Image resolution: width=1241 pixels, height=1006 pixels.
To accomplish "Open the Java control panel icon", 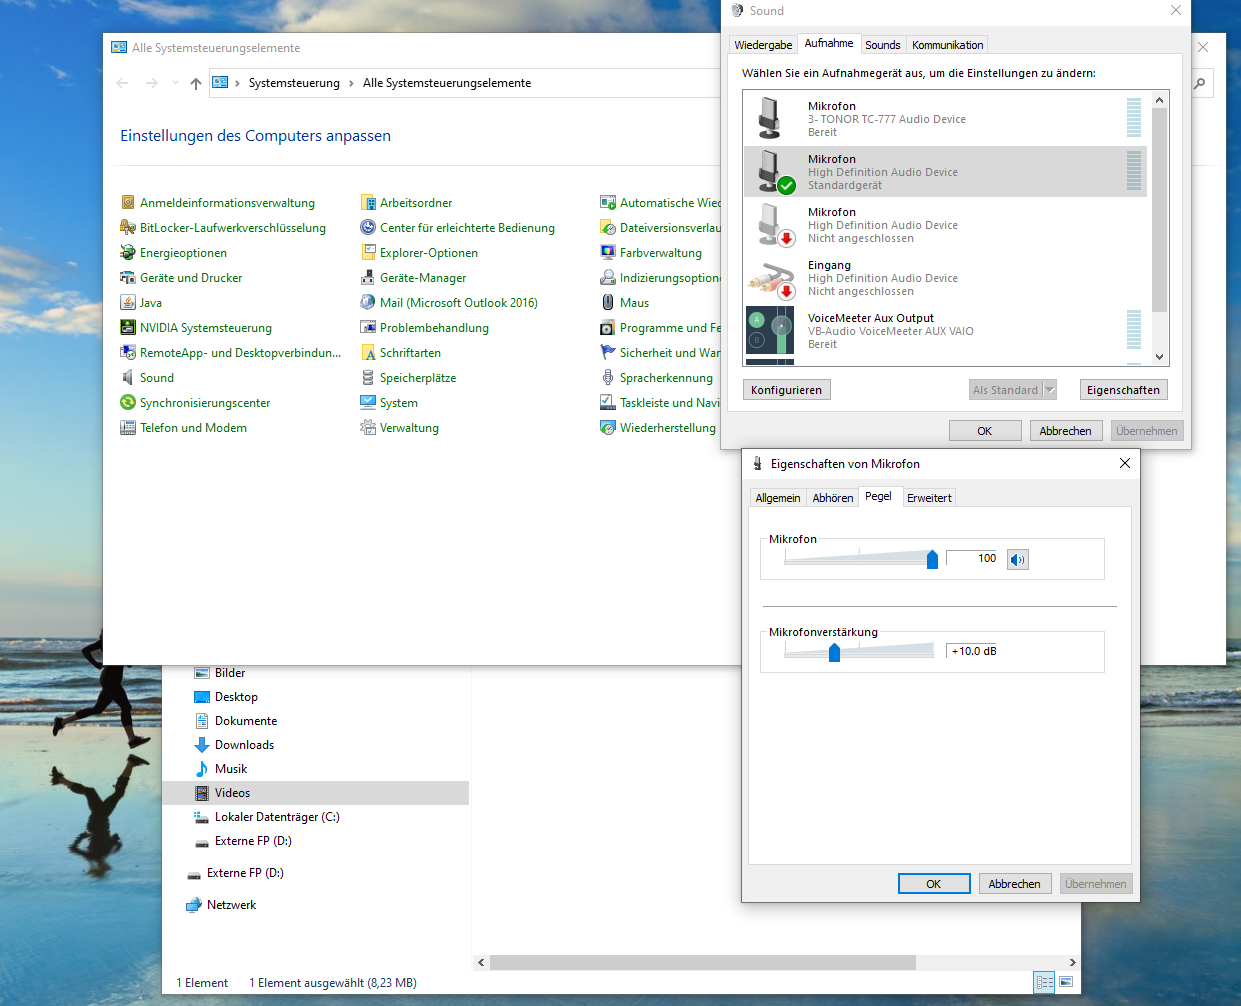I will (x=128, y=303).
